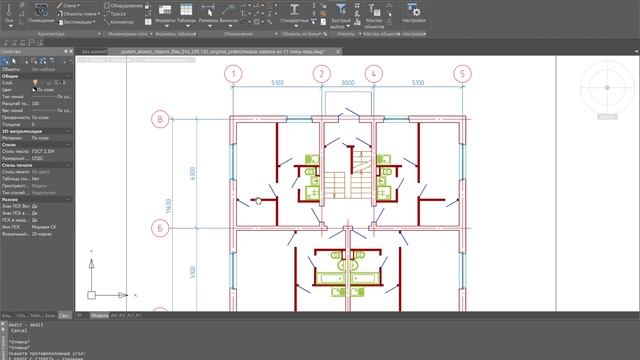Collapse the Общие properties section
Viewport: 640px width, 360px height.
tap(68, 76)
